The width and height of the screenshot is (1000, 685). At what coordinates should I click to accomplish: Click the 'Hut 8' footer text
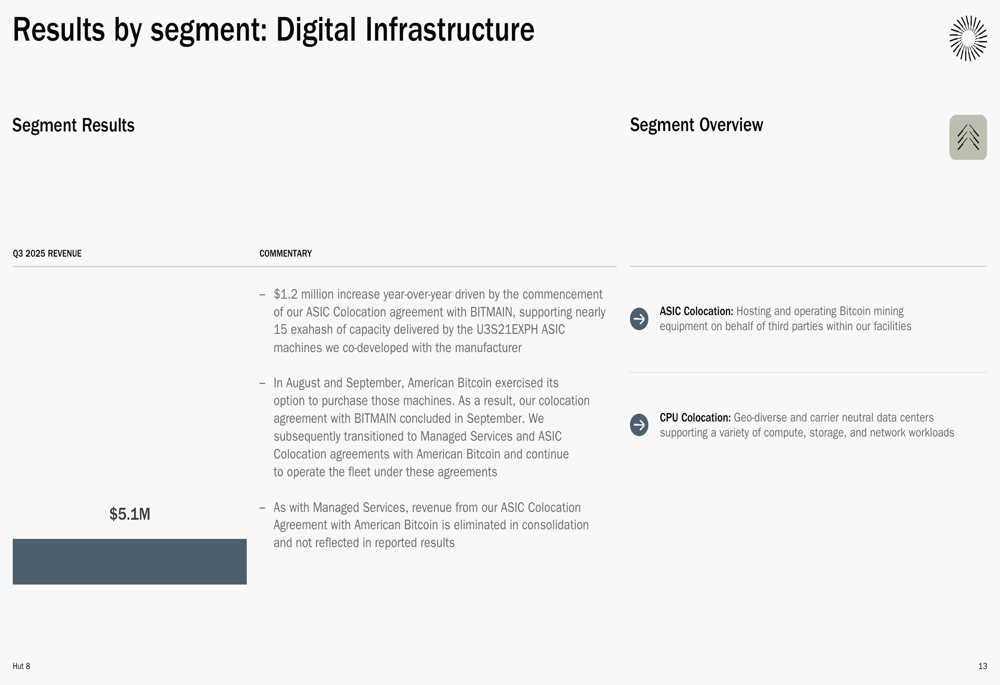pyautogui.click(x=21, y=666)
